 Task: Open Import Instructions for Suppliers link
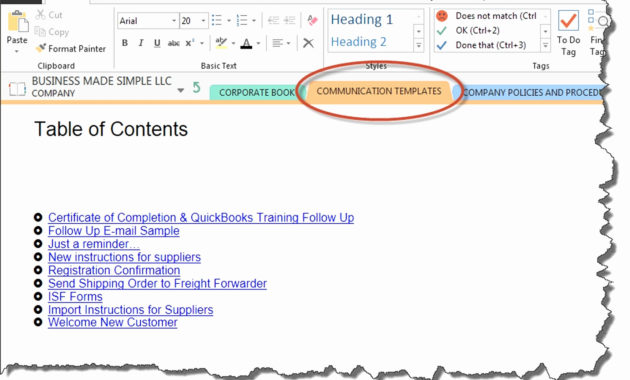tap(131, 310)
